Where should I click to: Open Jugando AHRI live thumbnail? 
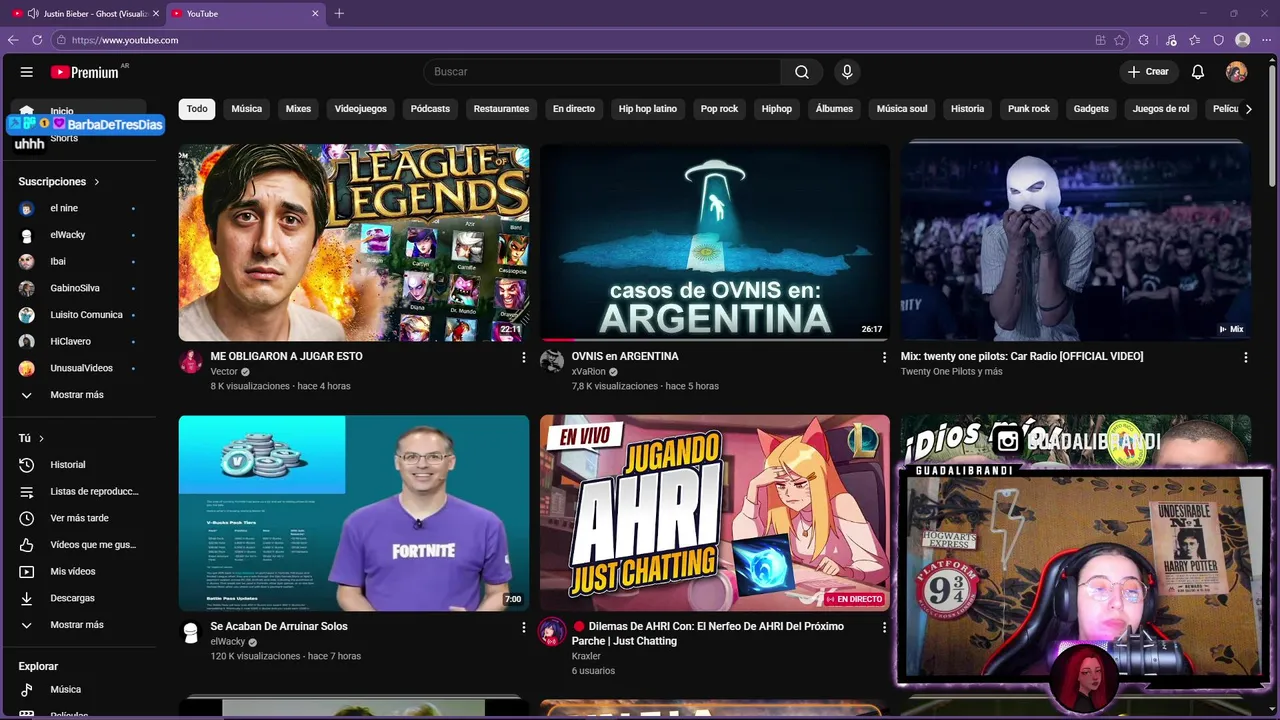point(715,513)
